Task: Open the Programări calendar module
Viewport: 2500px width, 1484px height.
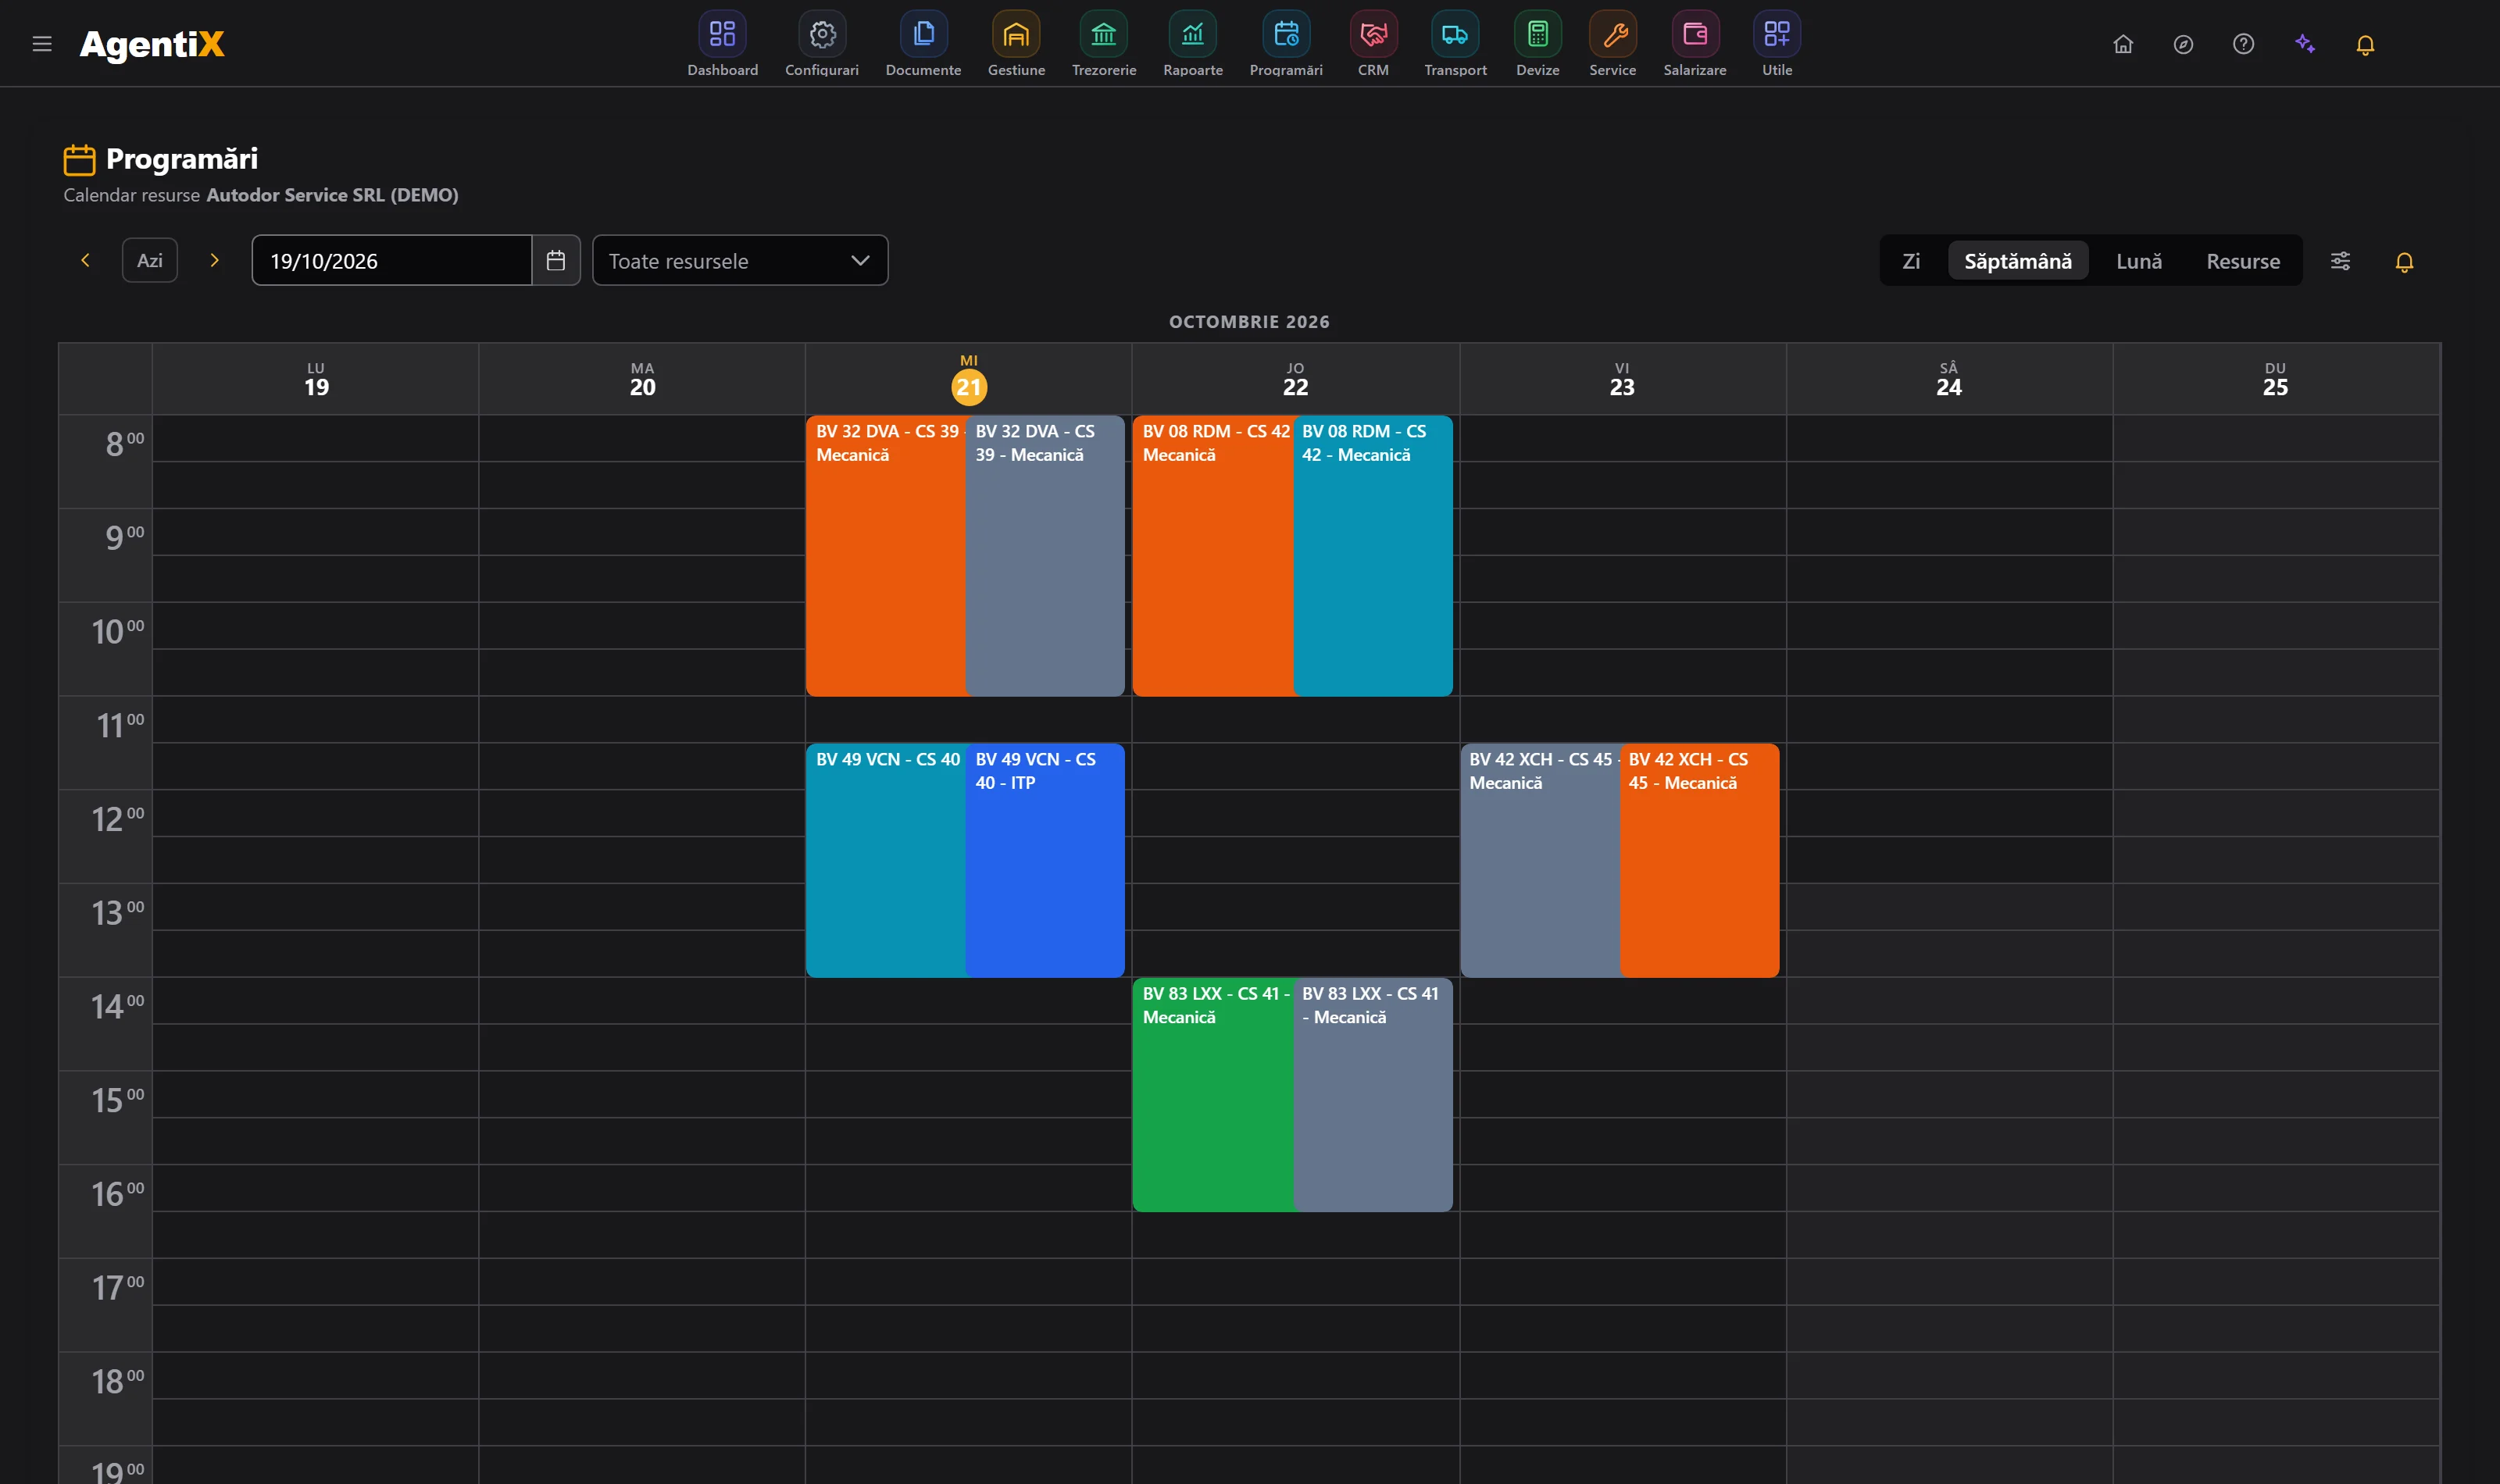Action: (x=1286, y=45)
